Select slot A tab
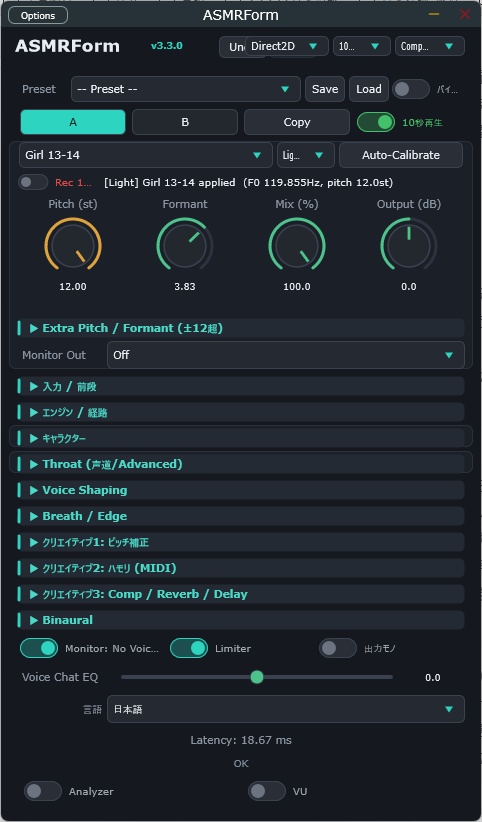The height and width of the screenshot is (822, 482). click(73, 122)
